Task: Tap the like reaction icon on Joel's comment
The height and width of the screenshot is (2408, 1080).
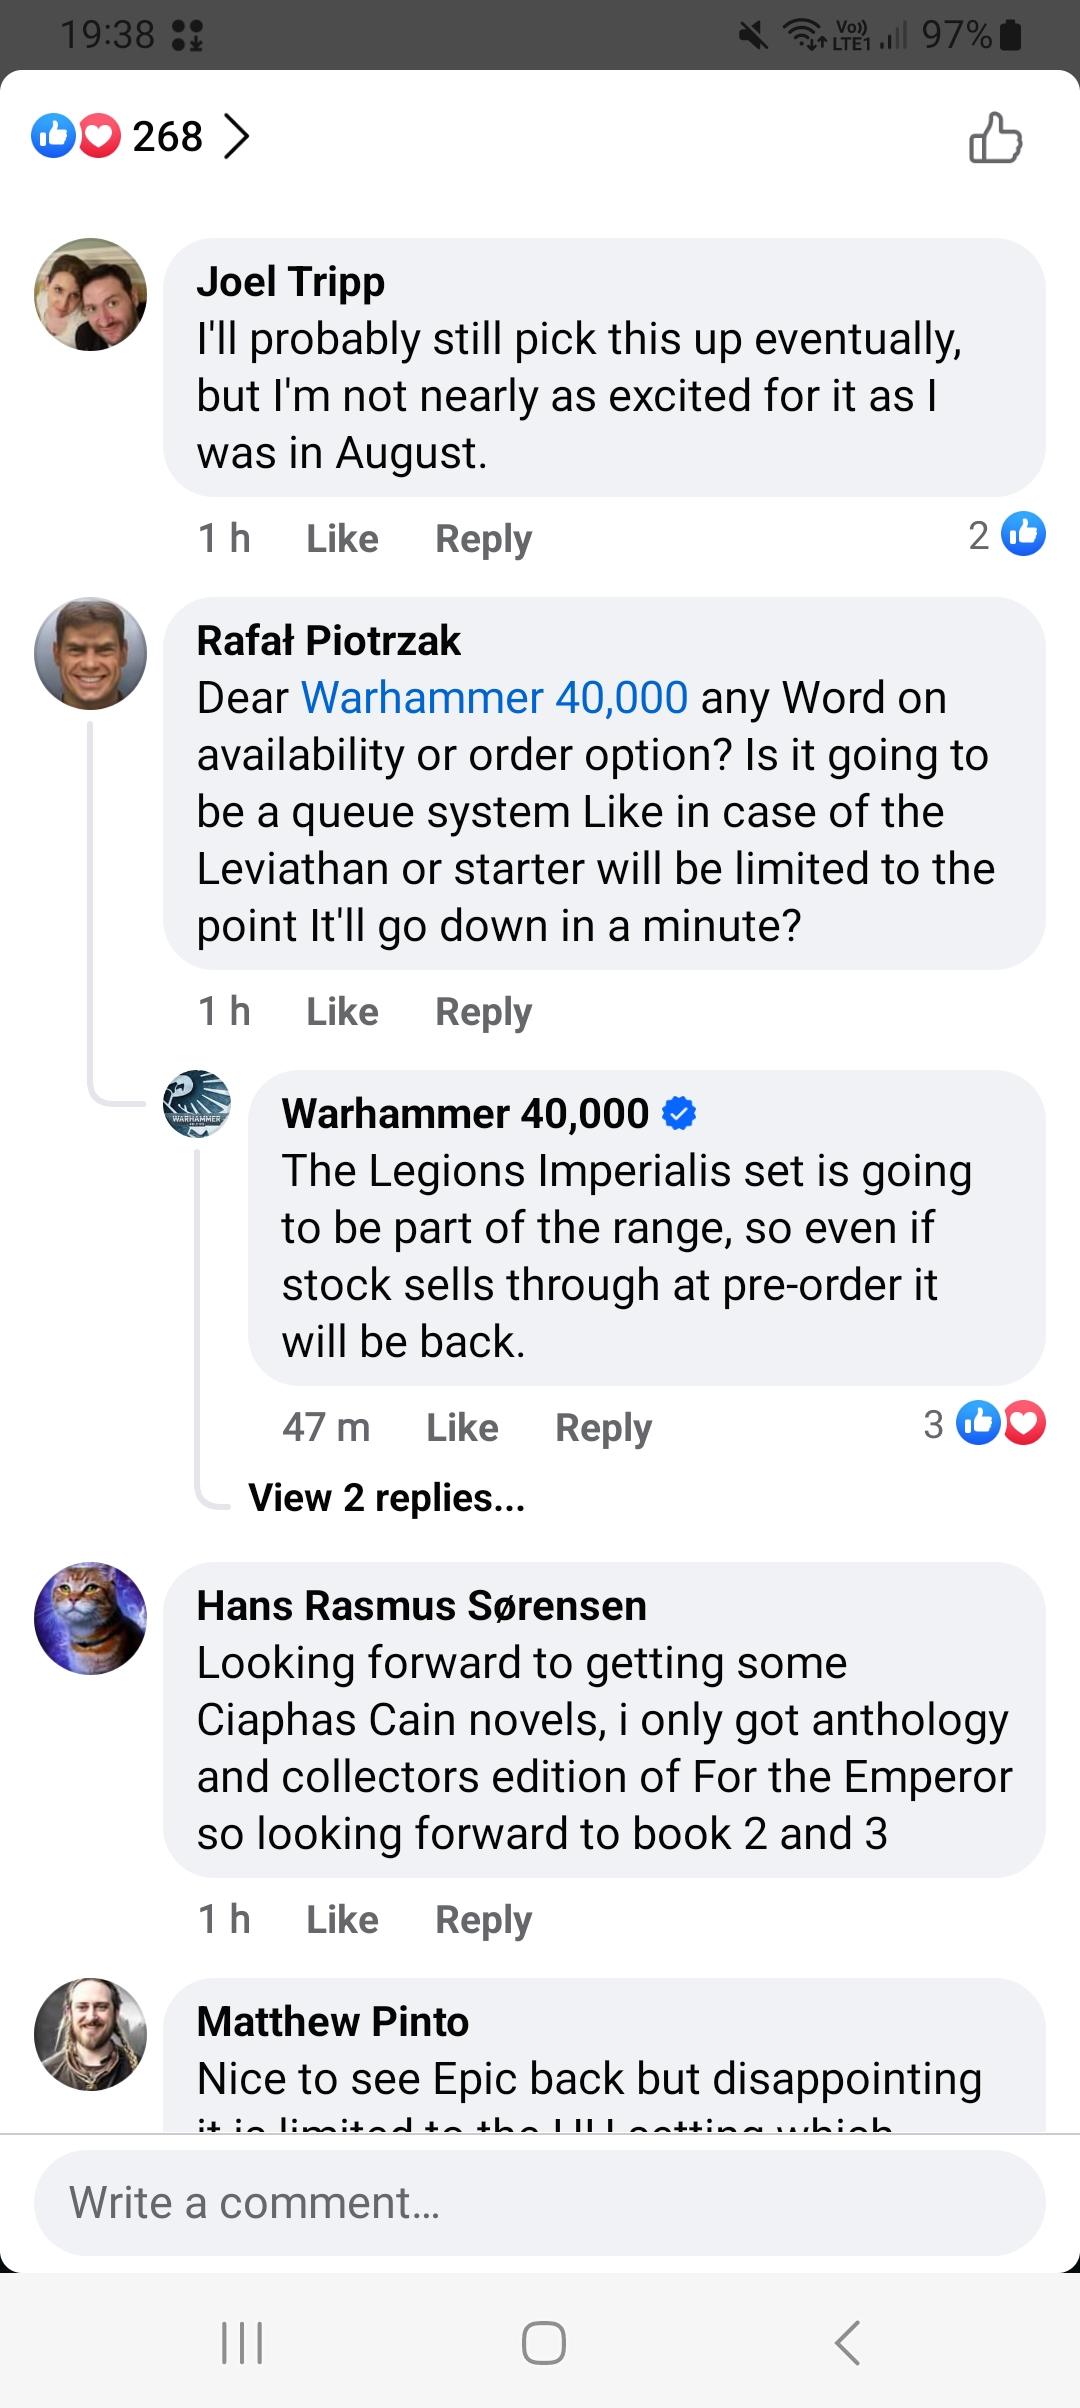Action: point(1024,534)
